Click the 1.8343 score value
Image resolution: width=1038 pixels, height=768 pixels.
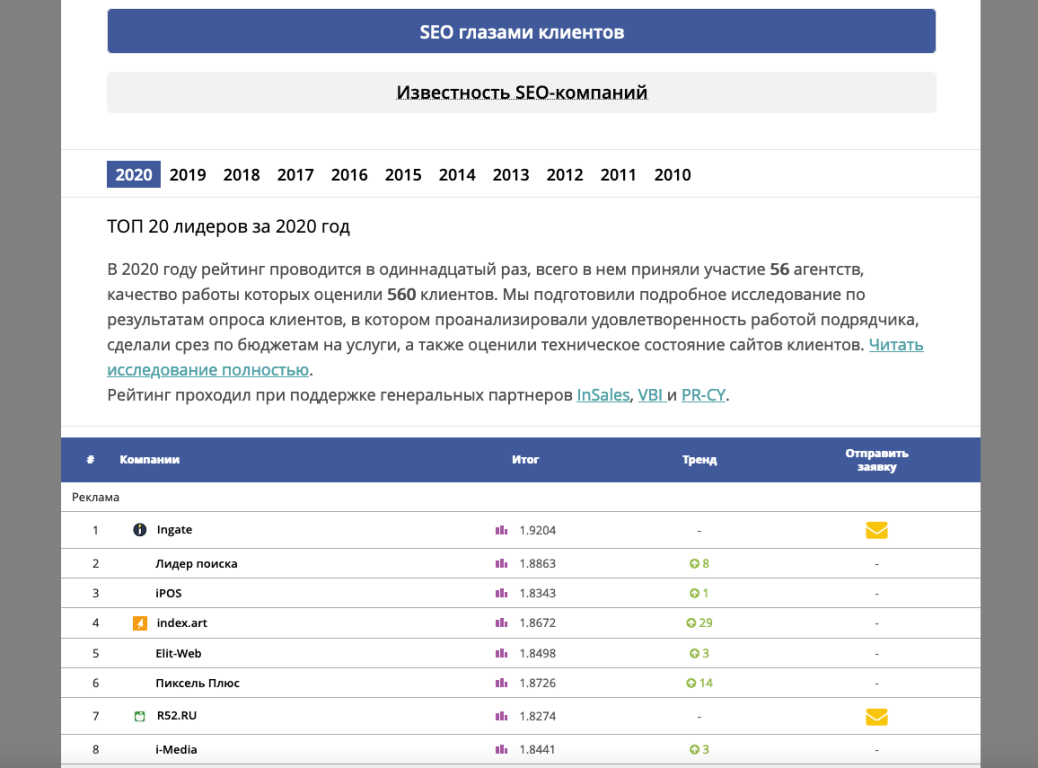(538, 593)
